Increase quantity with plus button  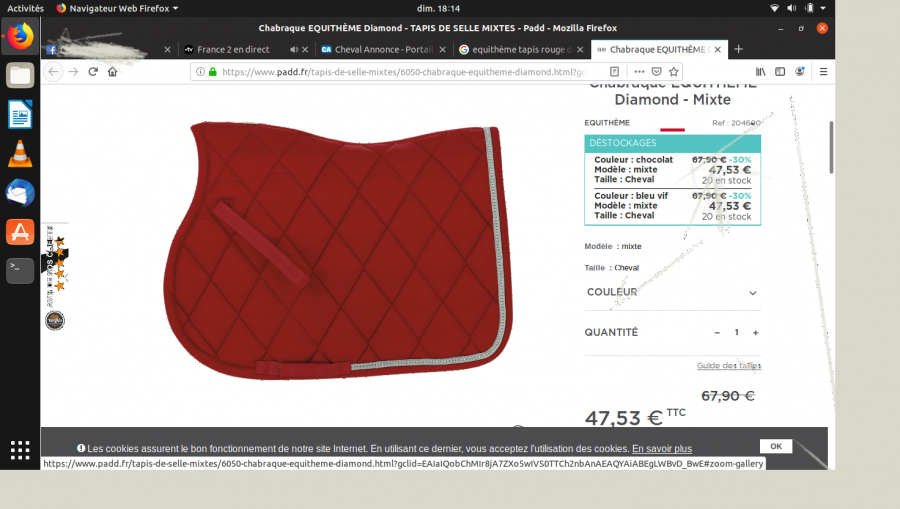(755, 333)
